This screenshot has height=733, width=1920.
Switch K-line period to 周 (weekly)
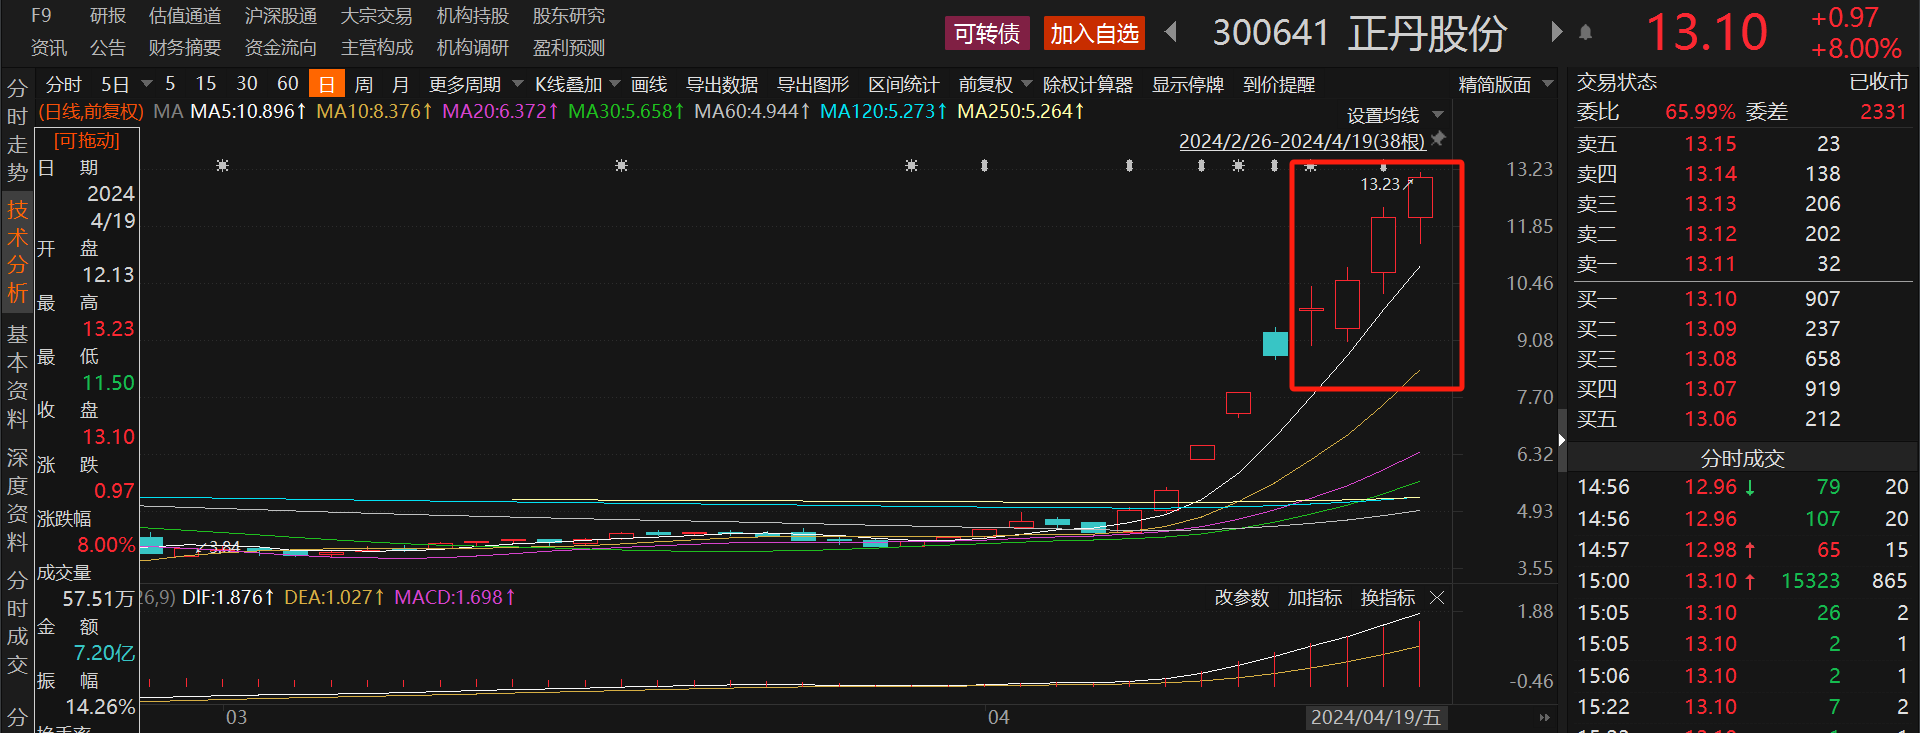(364, 84)
